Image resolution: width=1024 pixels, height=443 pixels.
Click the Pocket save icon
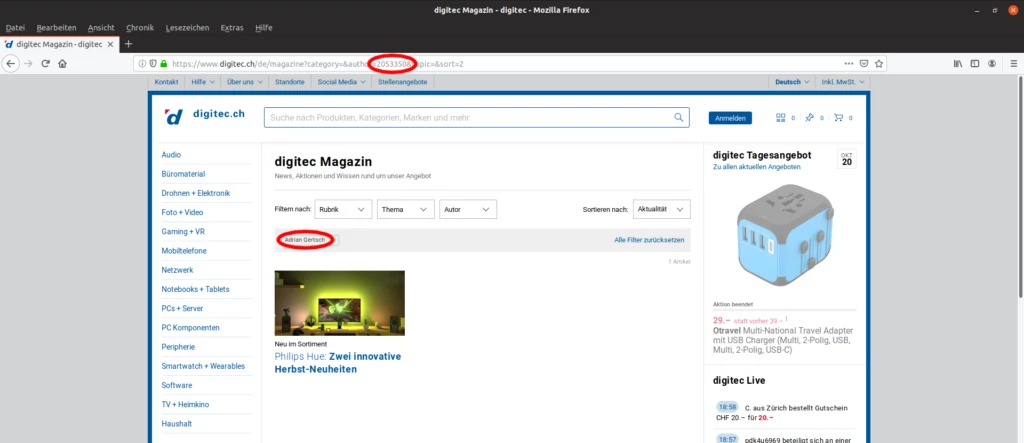pyautogui.click(x=863, y=64)
